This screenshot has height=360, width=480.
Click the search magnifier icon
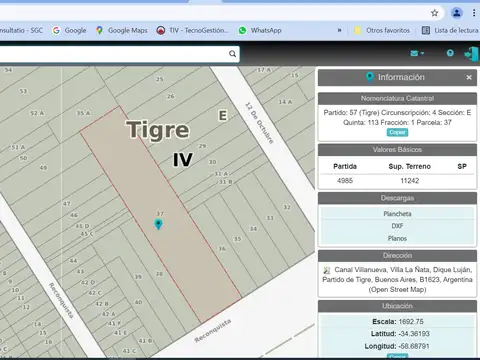coord(232,54)
